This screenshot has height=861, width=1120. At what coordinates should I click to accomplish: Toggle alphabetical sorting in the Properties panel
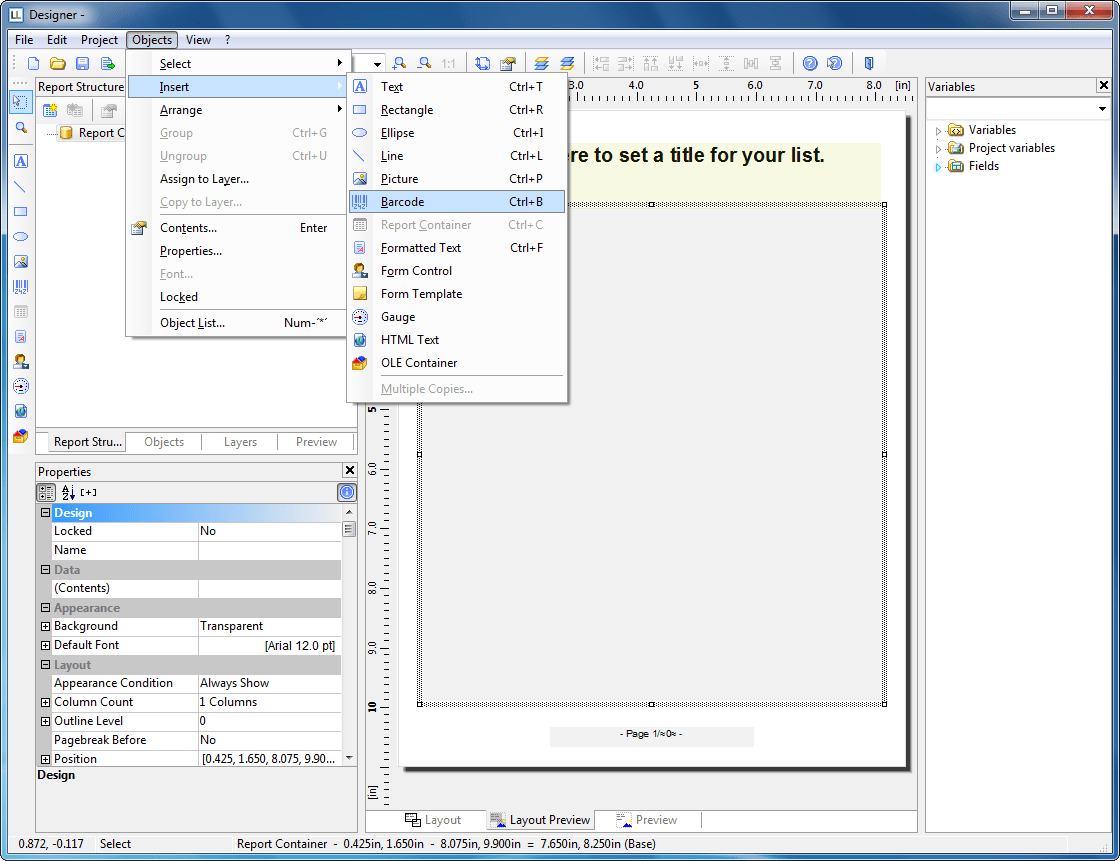66,492
